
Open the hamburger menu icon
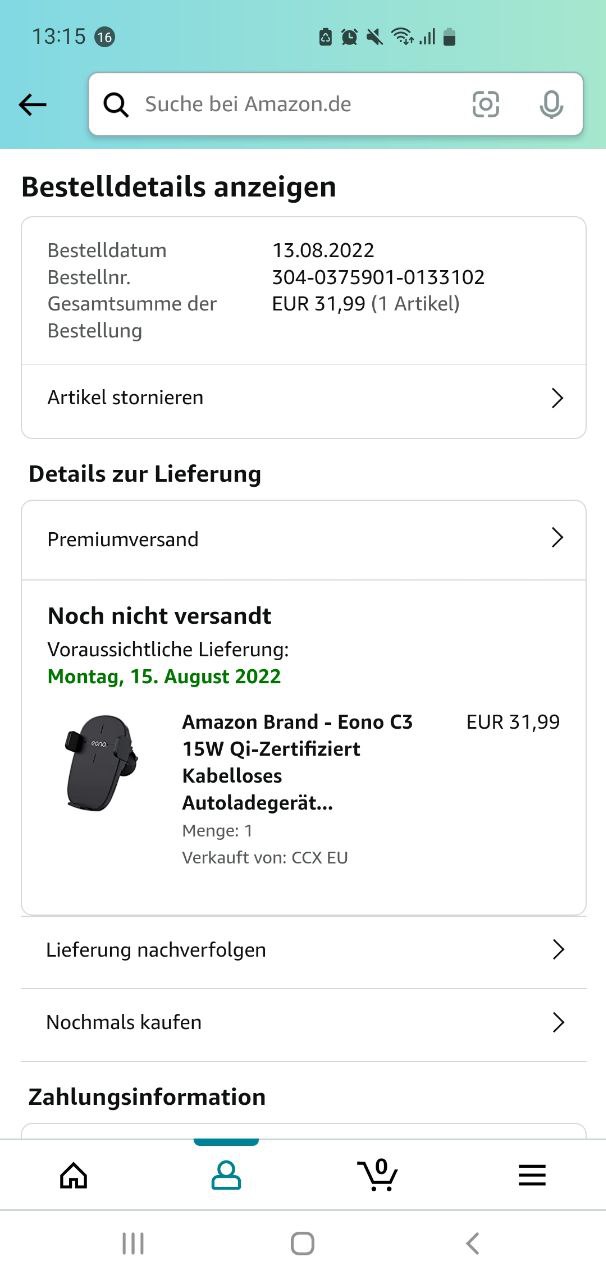coord(532,1175)
